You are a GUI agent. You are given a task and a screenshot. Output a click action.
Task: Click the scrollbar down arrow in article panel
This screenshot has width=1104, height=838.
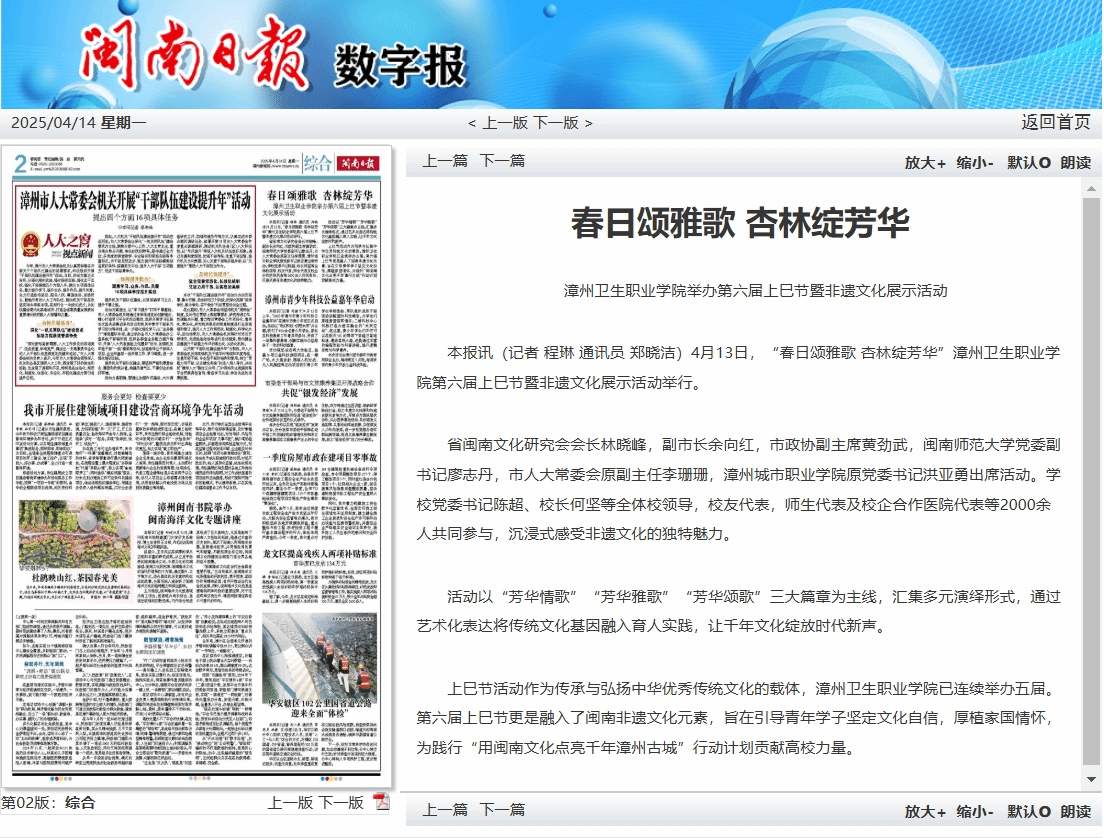click(1091, 778)
